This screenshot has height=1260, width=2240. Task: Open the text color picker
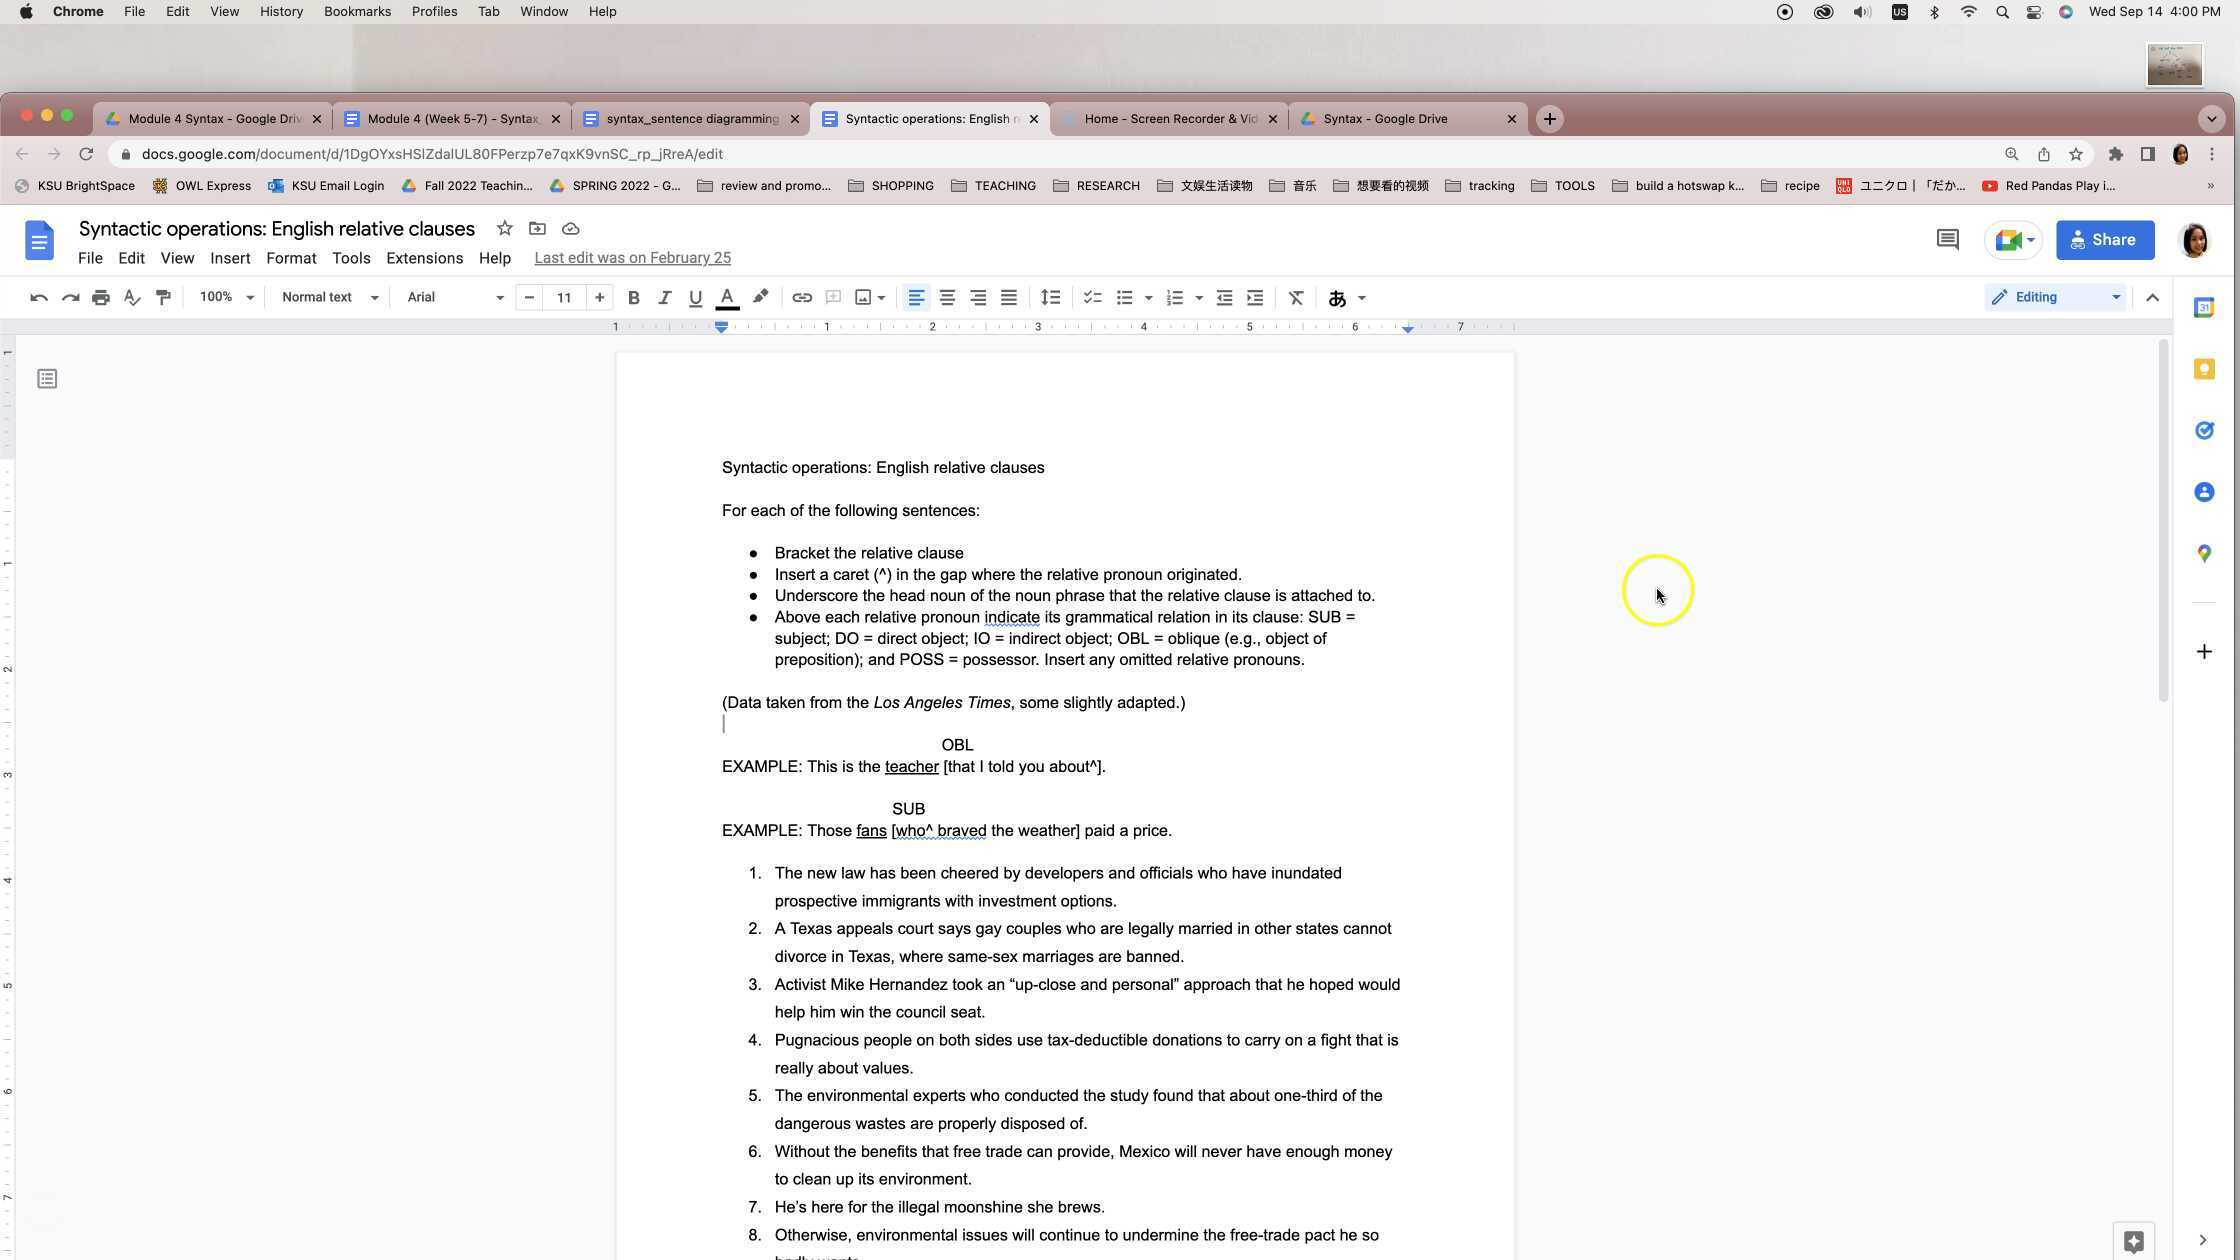click(727, 297)
